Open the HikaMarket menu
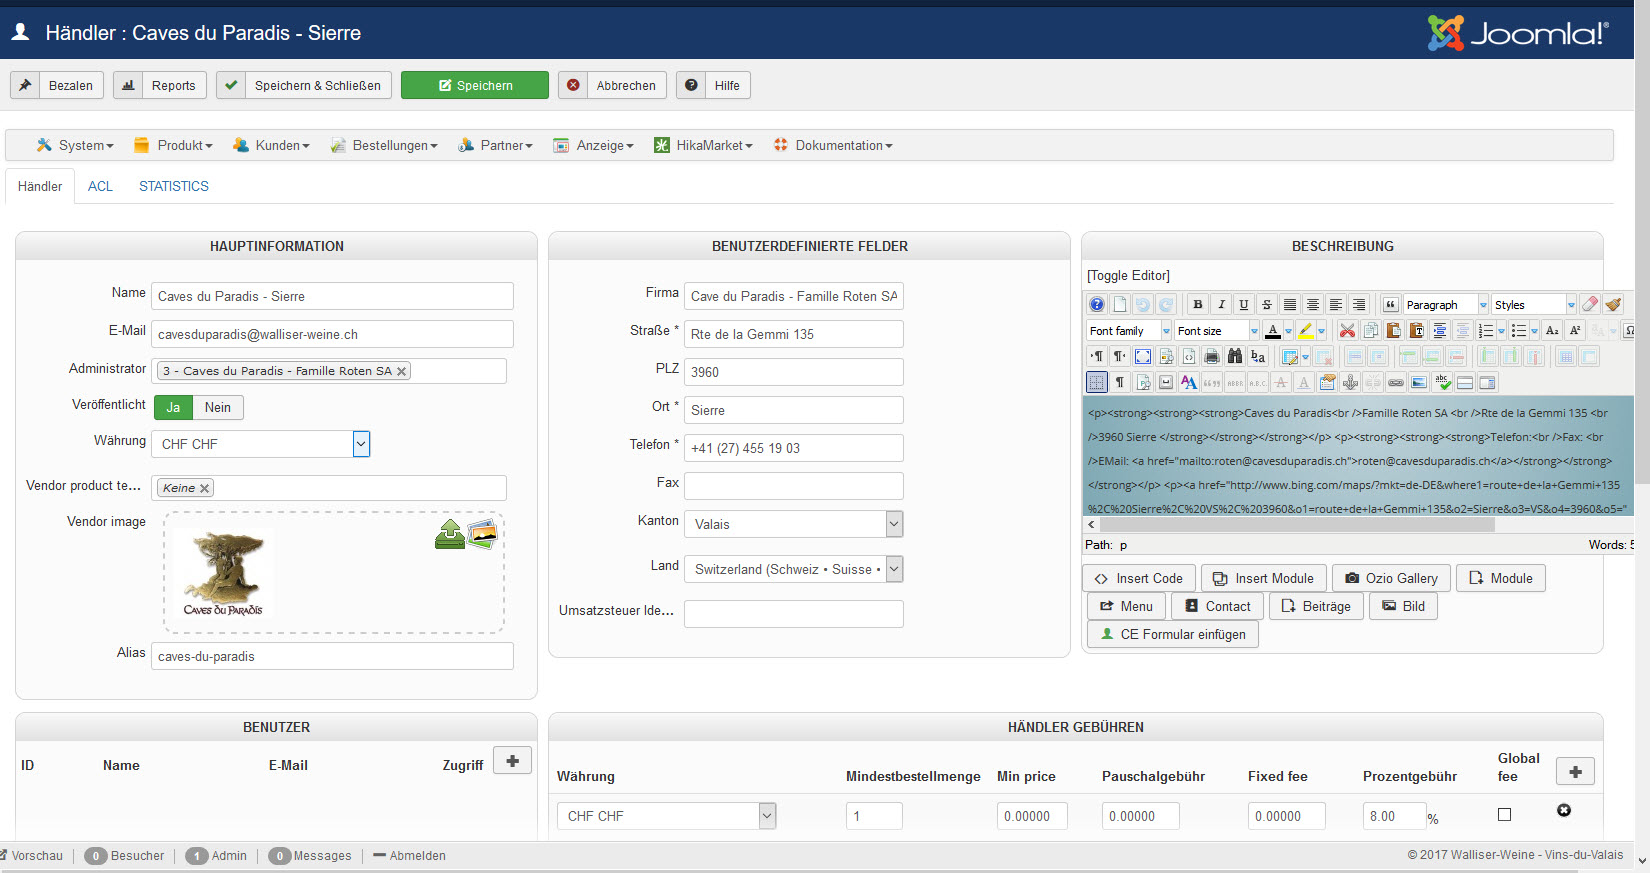This screenshot has width=1650, height=873. (703, 146)
